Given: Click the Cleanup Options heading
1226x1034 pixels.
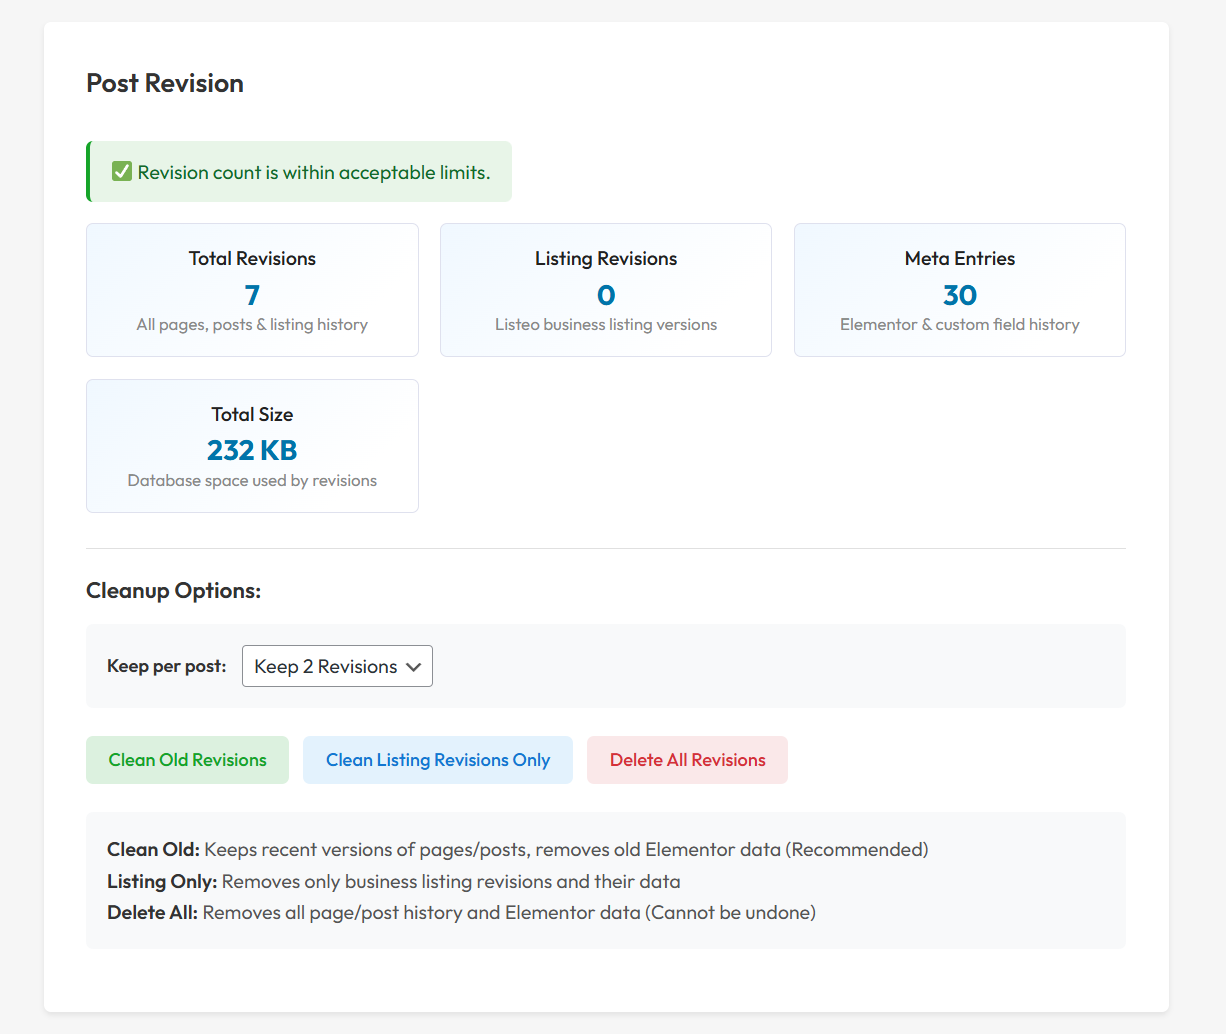Looking at the screenshot, I should coord(173,590).
